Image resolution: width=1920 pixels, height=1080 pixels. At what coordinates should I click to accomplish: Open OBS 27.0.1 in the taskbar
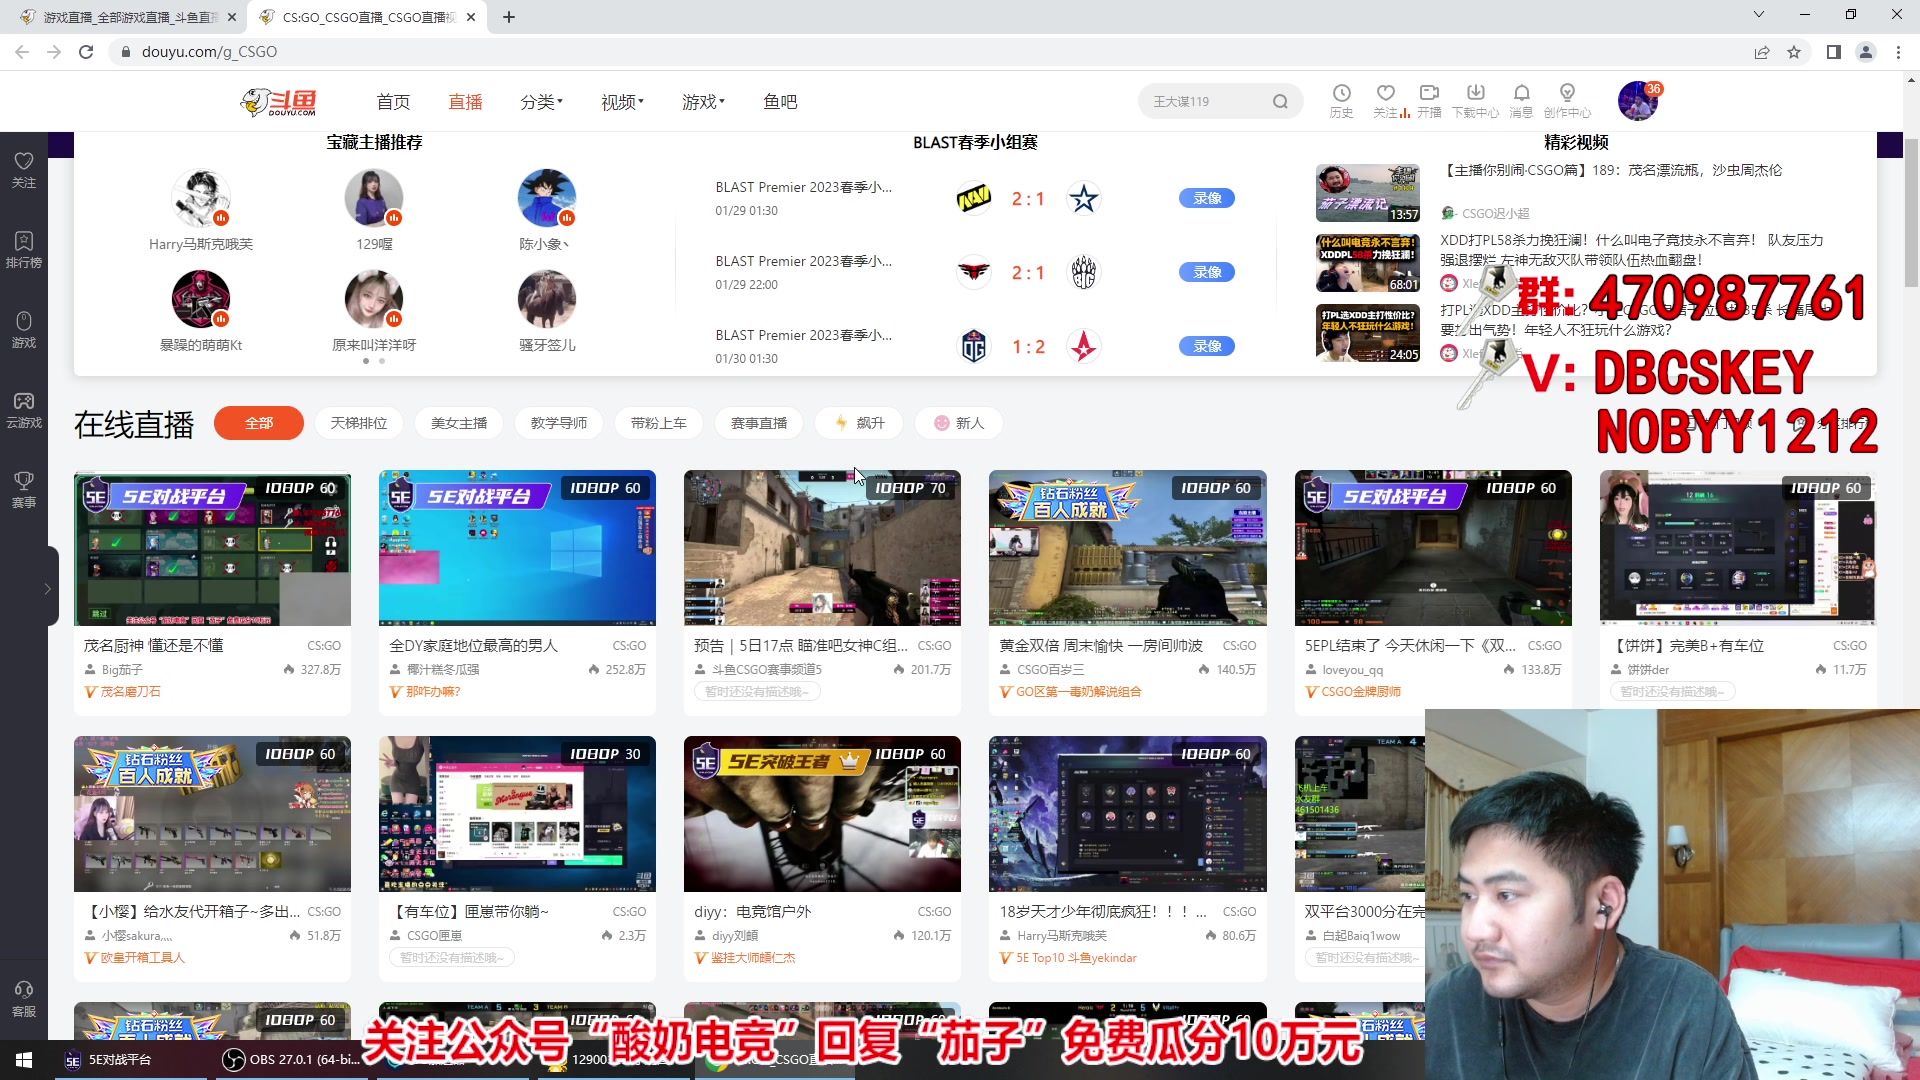(x=292, y=1059)
